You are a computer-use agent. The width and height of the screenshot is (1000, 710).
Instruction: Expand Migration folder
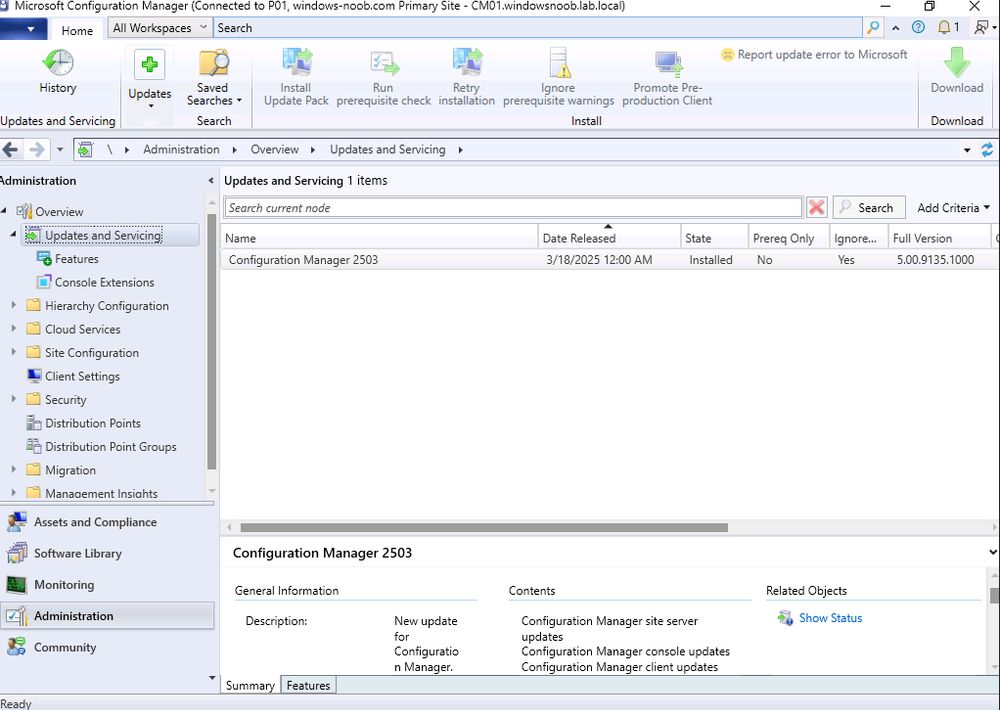tap(13, 470)
